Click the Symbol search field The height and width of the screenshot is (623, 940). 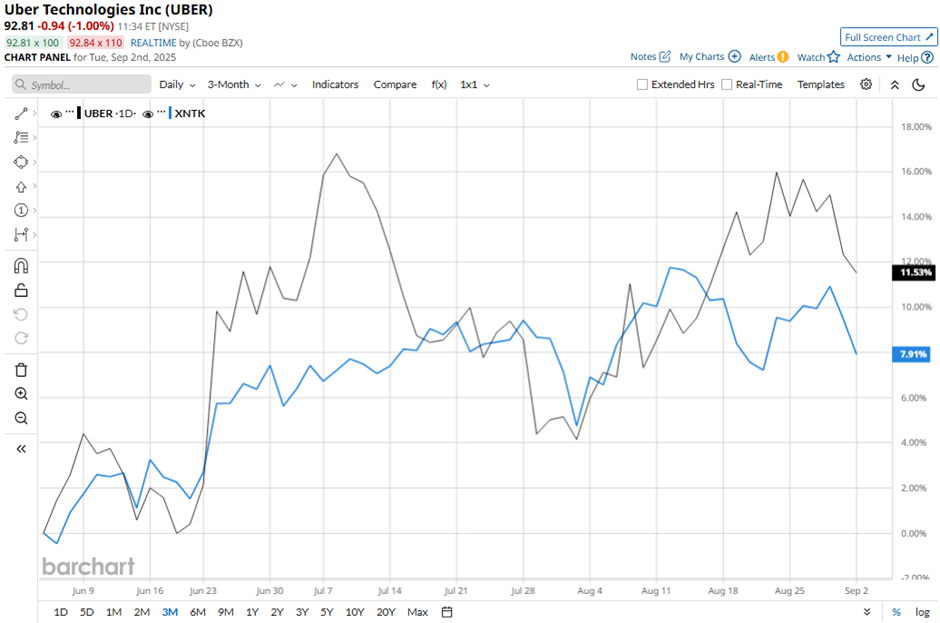[82, 85]
